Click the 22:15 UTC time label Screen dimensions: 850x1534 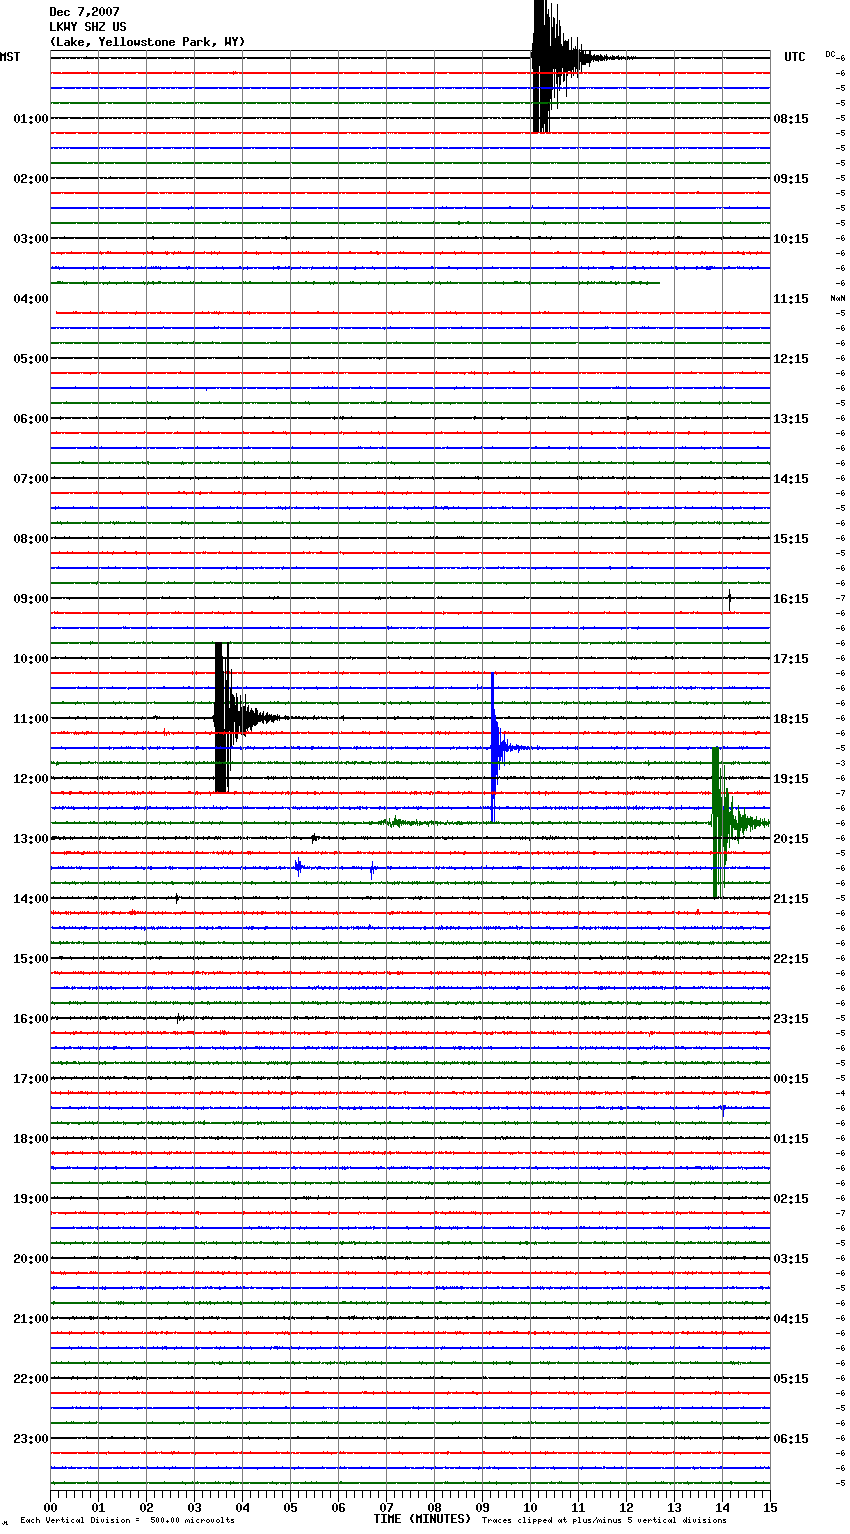(x=791, y=959)
